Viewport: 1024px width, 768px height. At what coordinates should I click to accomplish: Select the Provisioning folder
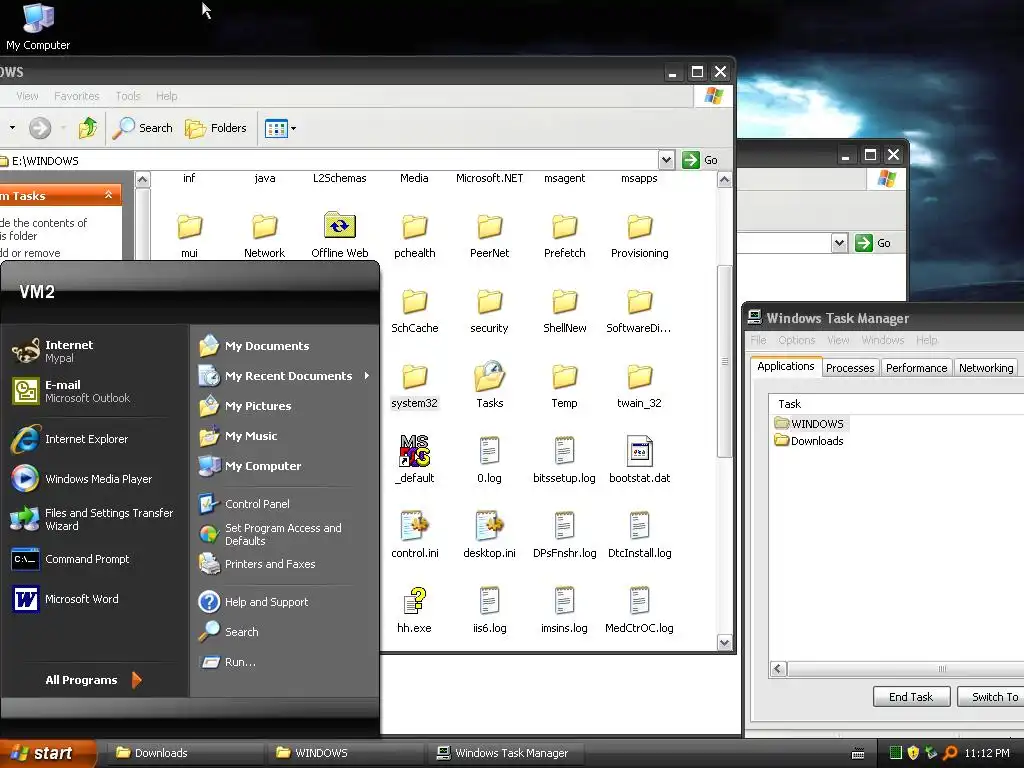639,235
